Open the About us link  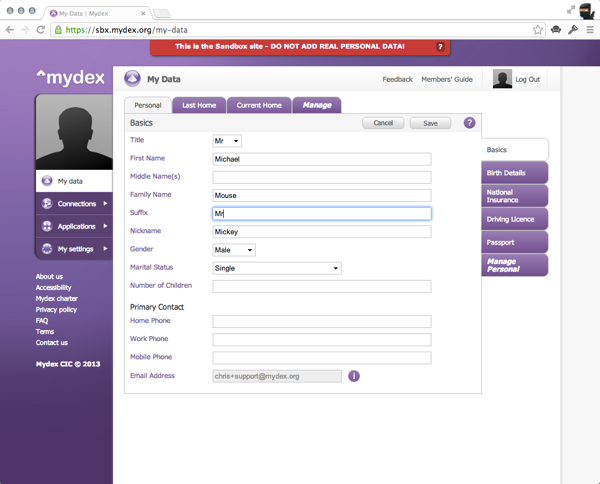[x=49, y=276]
